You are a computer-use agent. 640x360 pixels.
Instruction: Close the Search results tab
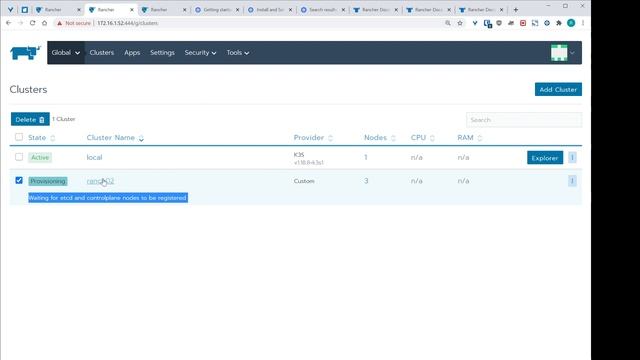pos(343,9)
